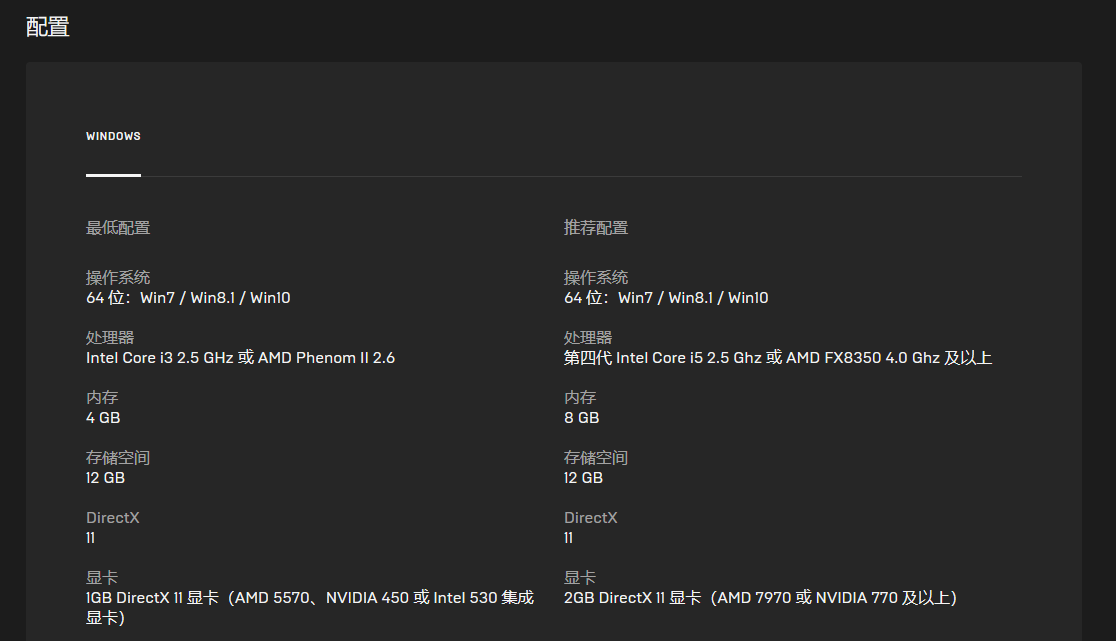1116x641 pixels.
Task: Click the 1GB DirectX 11 显卡 text
Action: point(310,608)
